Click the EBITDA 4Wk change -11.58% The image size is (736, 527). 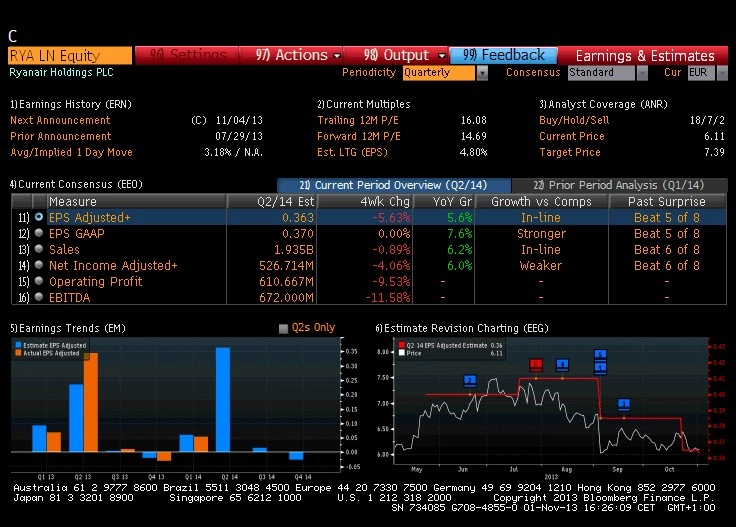pyautogui.click(x=388, y=297)
